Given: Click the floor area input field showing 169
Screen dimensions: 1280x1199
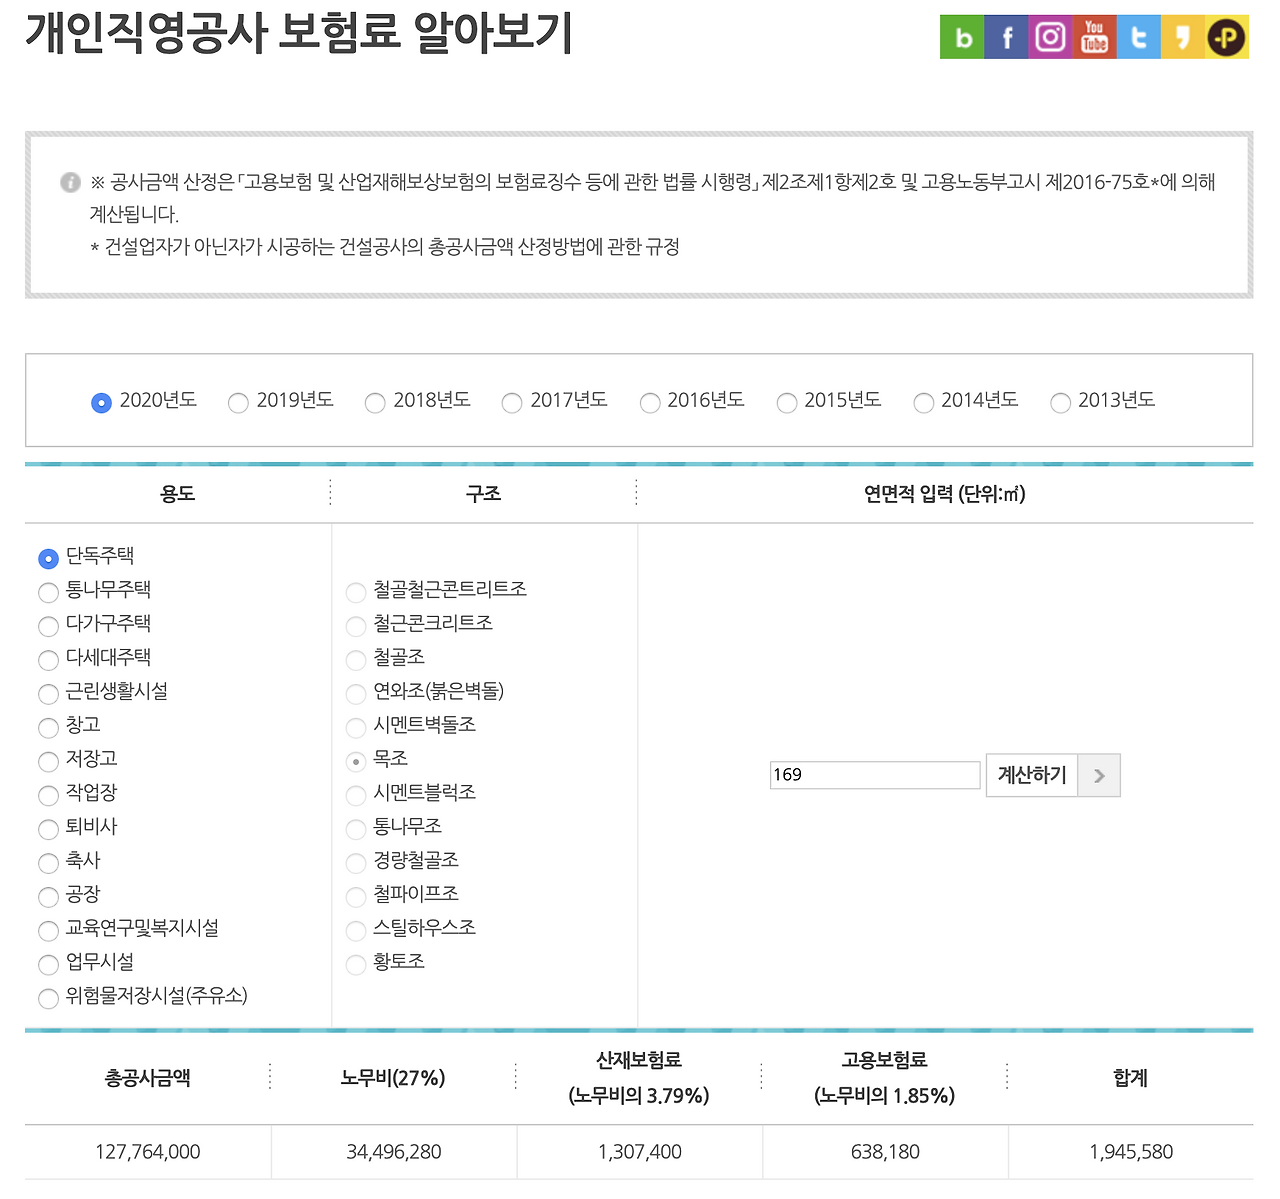Looking at the screenshot, I should coord(874,775).
